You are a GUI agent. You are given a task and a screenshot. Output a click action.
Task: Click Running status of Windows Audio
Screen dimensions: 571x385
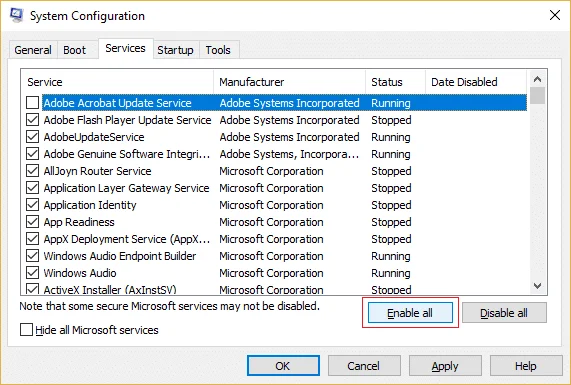(x=391, y=273)
